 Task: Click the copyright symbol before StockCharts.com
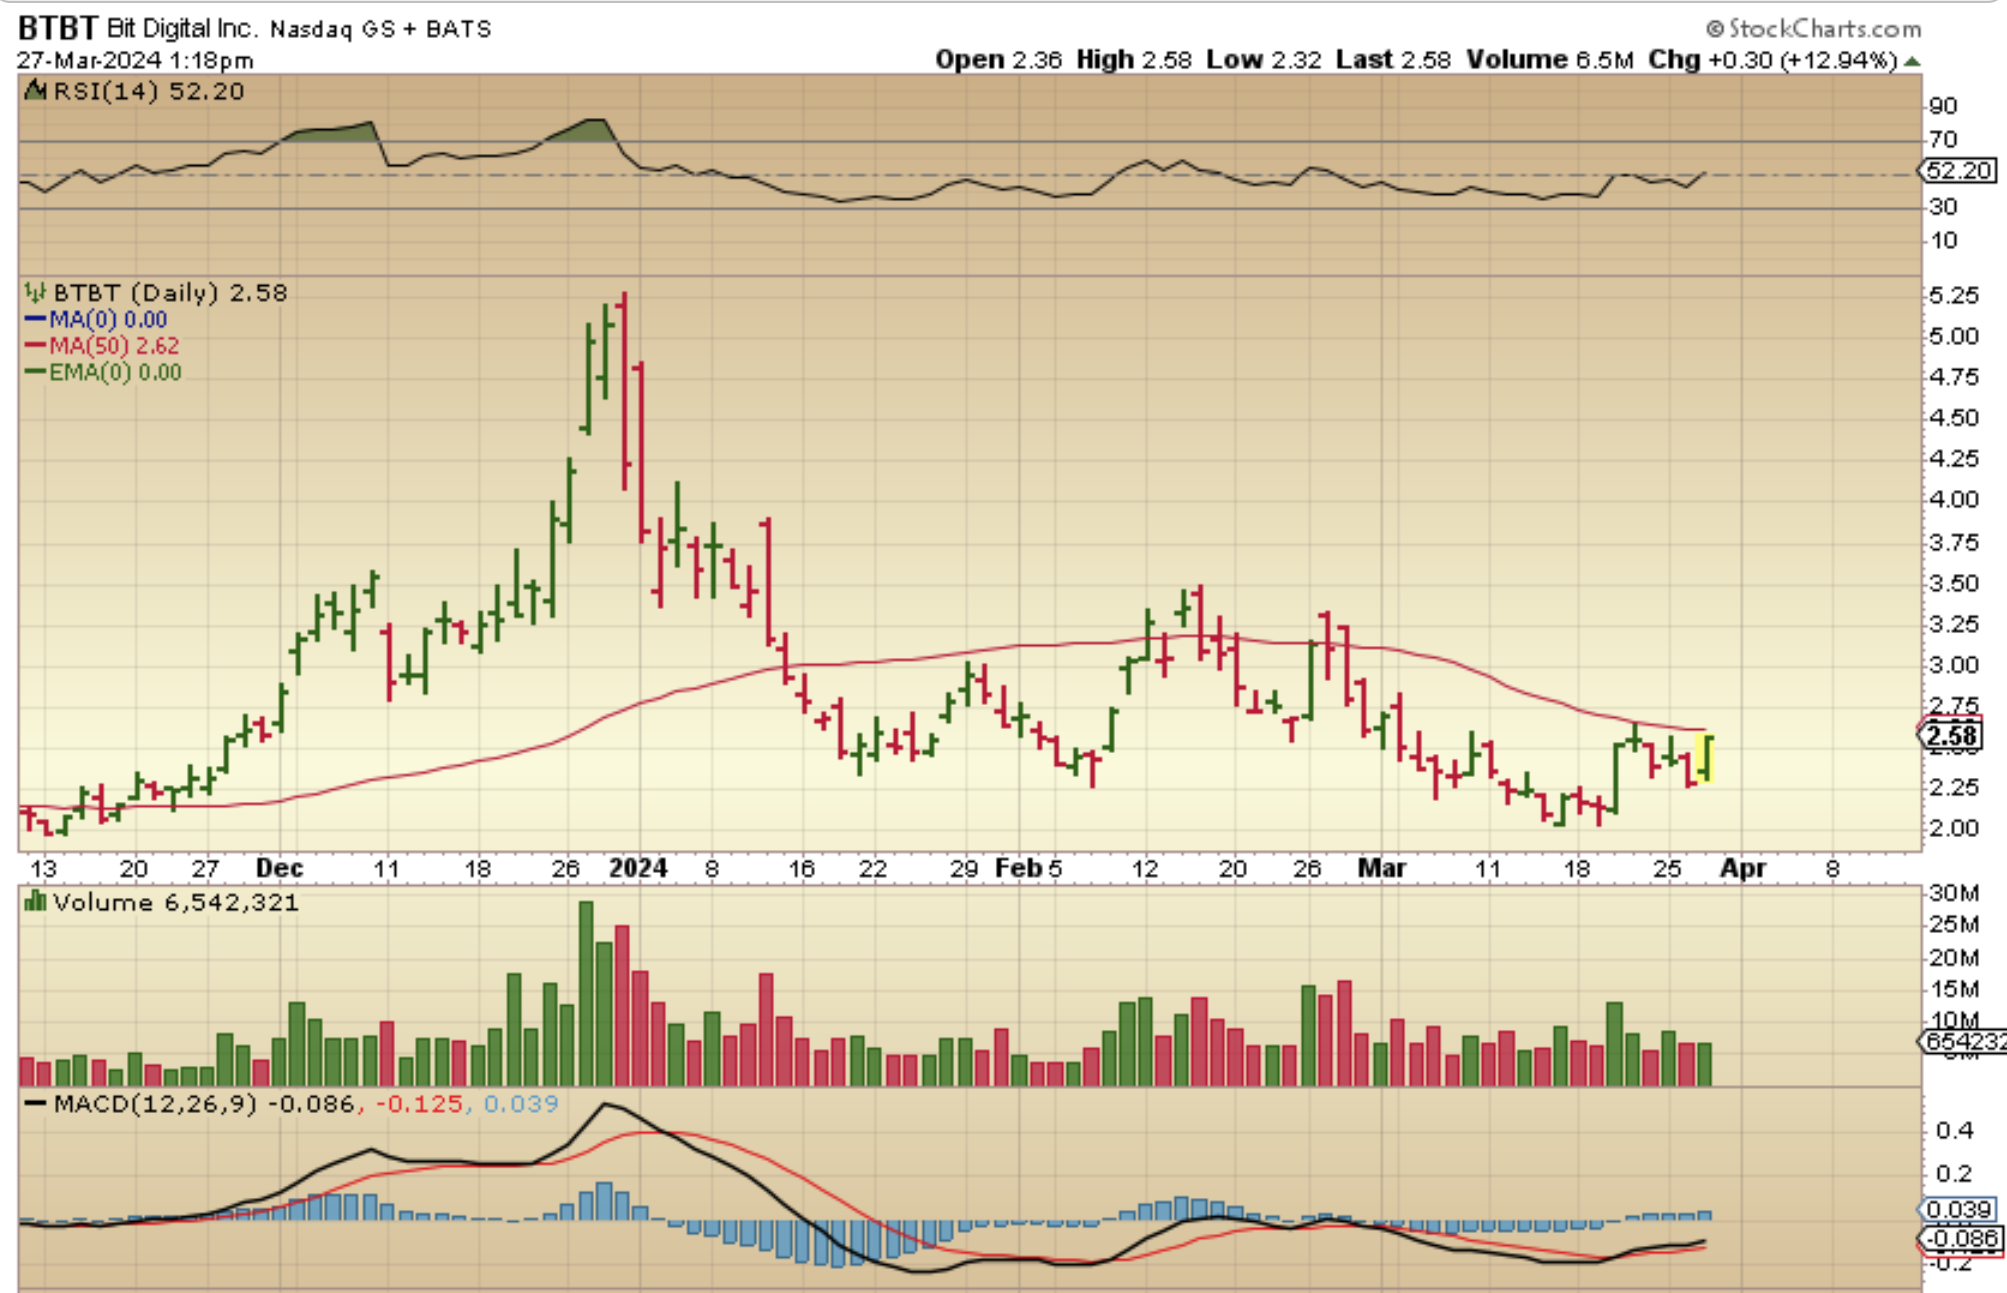pyautogui.click(x=1715, y=29)
